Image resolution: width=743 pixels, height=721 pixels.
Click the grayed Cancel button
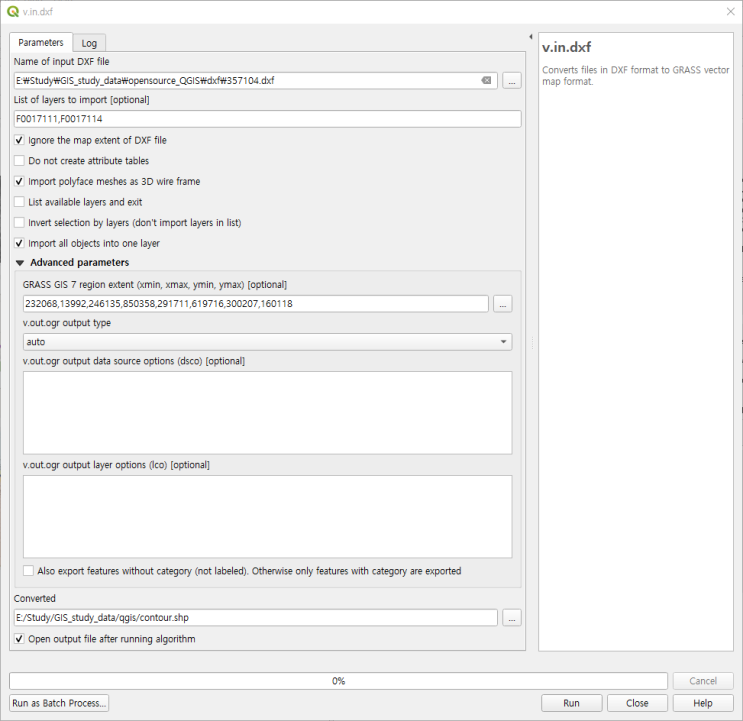pyautogui.click(x=703, y=681)
